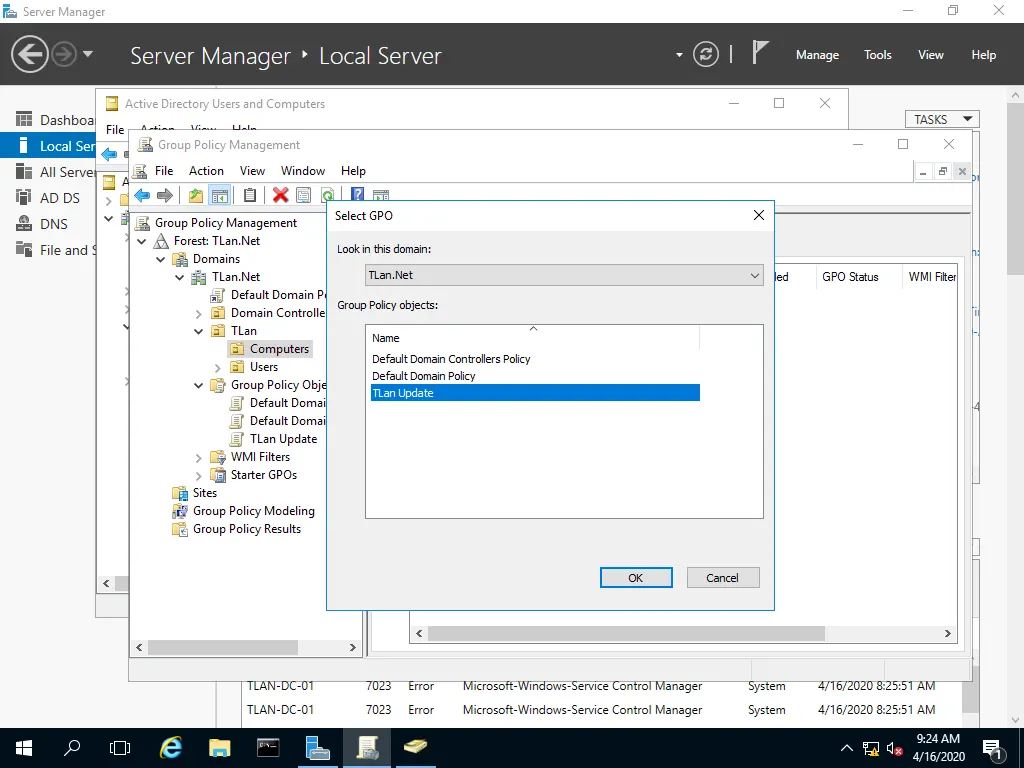Screen dimensions: 1024x768
Task: Close the Select GPO dialog with X
Action: click(x=759, y=216)
